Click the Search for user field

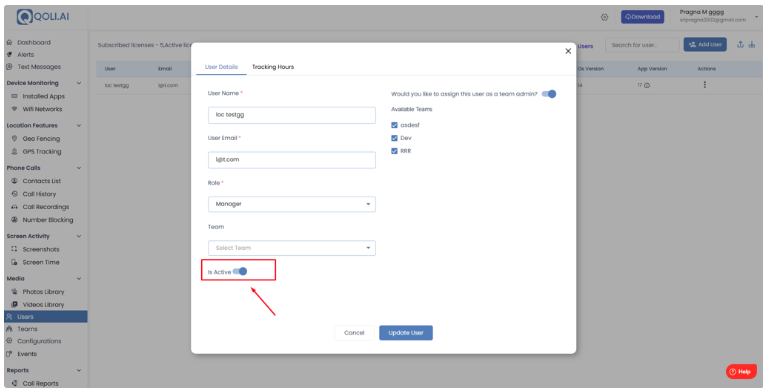click(x=642, y=45)
